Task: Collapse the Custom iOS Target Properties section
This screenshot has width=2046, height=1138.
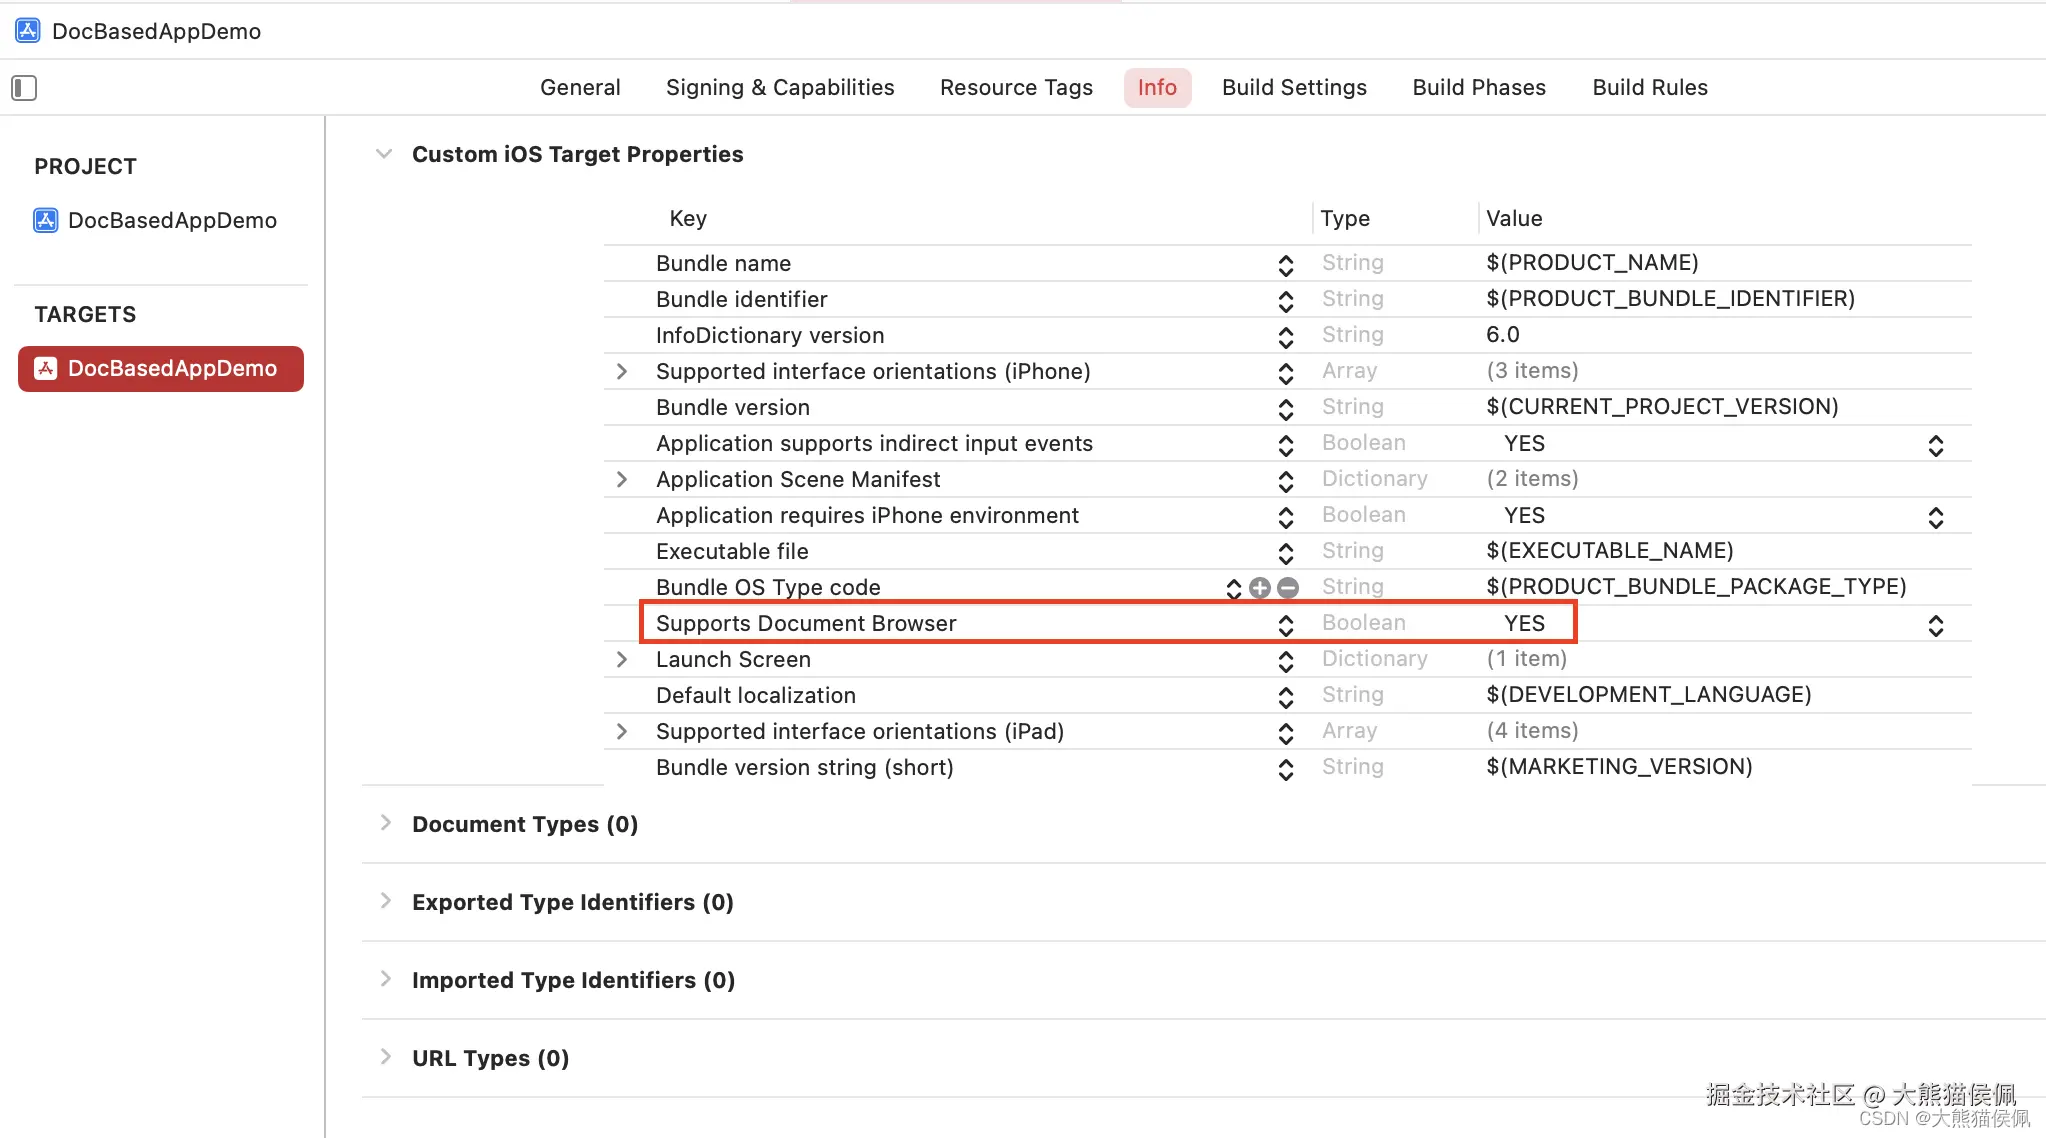Action: click(x=383, y=154)
